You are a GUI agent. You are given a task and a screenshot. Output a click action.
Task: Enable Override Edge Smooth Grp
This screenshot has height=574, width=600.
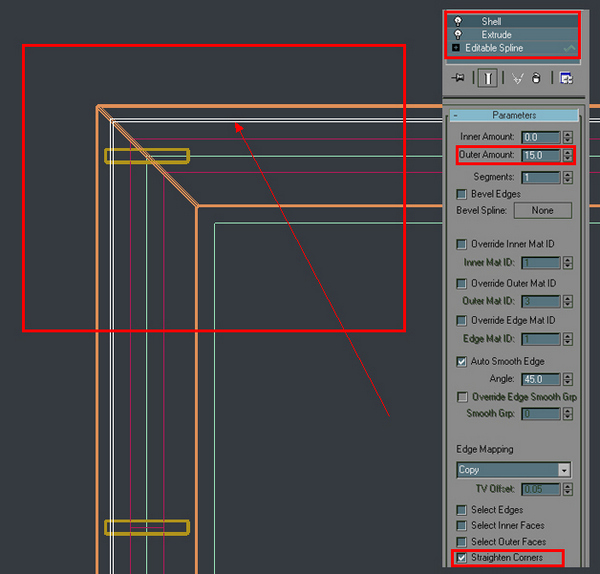[462, 397]
